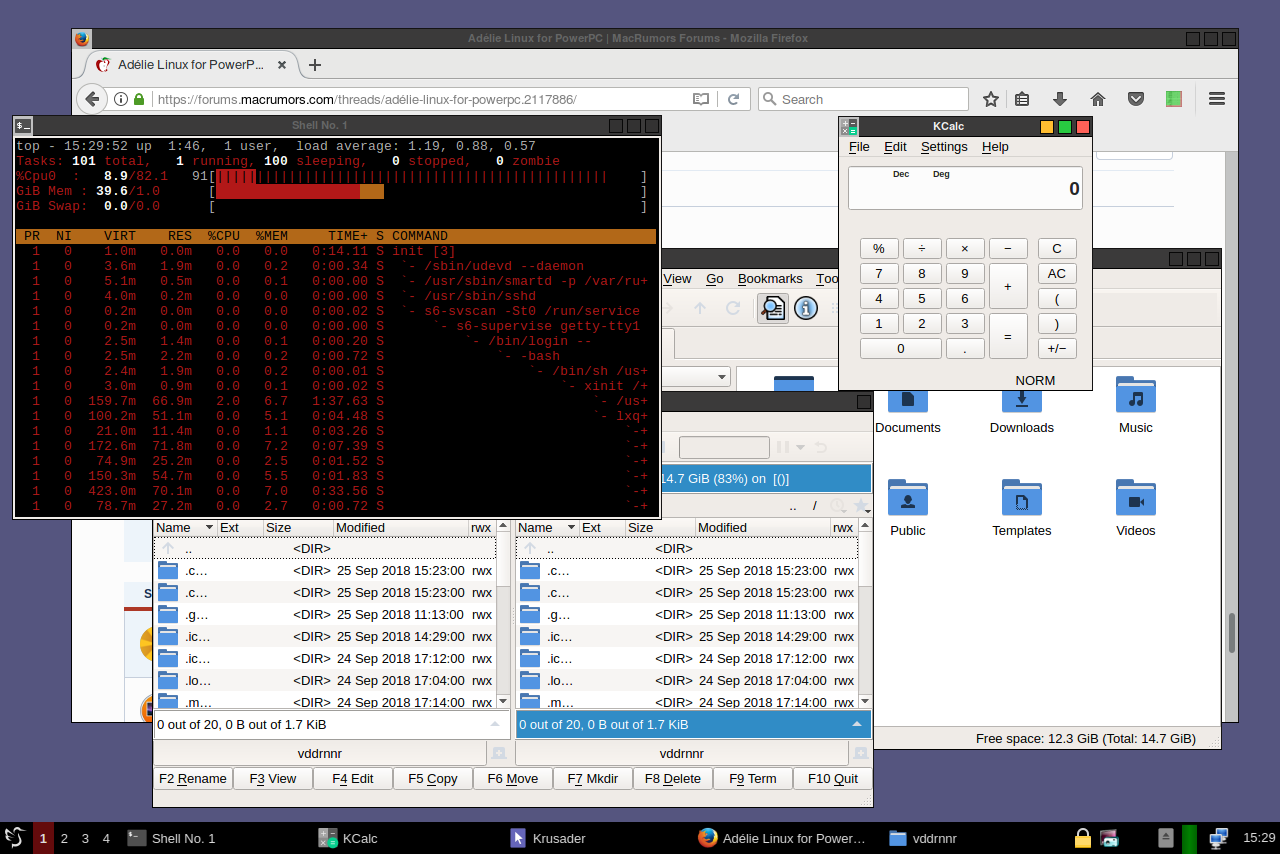1280x854 pixels.
Task: Open KCalc Help menu
Action: [995, 146]
